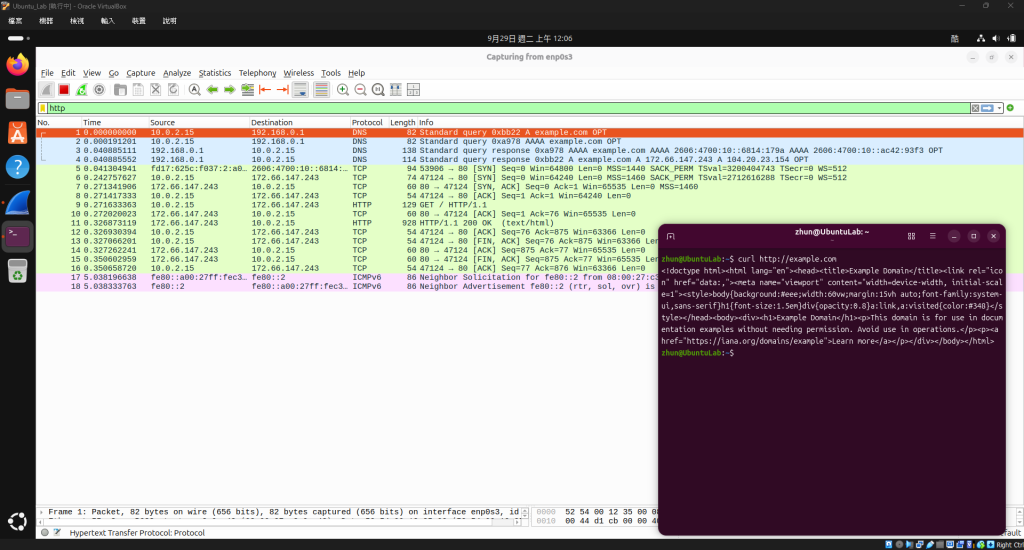Click the terminal view-options grid icon
This screenshot has height=550, width=1024.
tap(911, 236)
